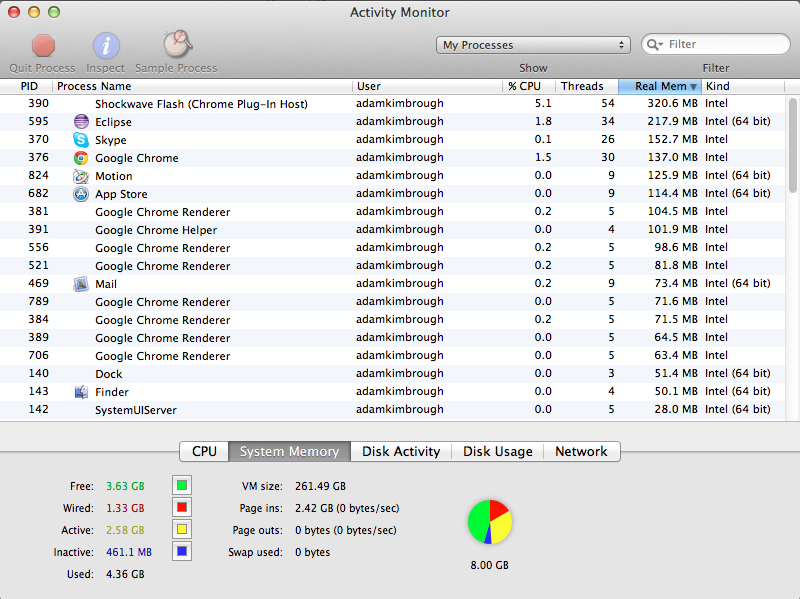Select the Finder app icon
This screenshot has height=599, width=800.
click(81, 392)
